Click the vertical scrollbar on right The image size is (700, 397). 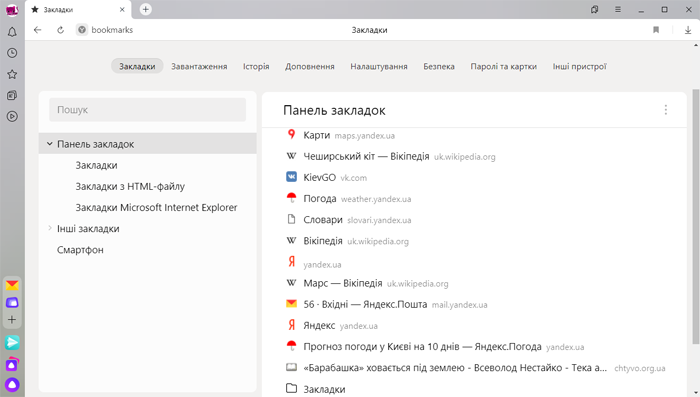point(696,217)
